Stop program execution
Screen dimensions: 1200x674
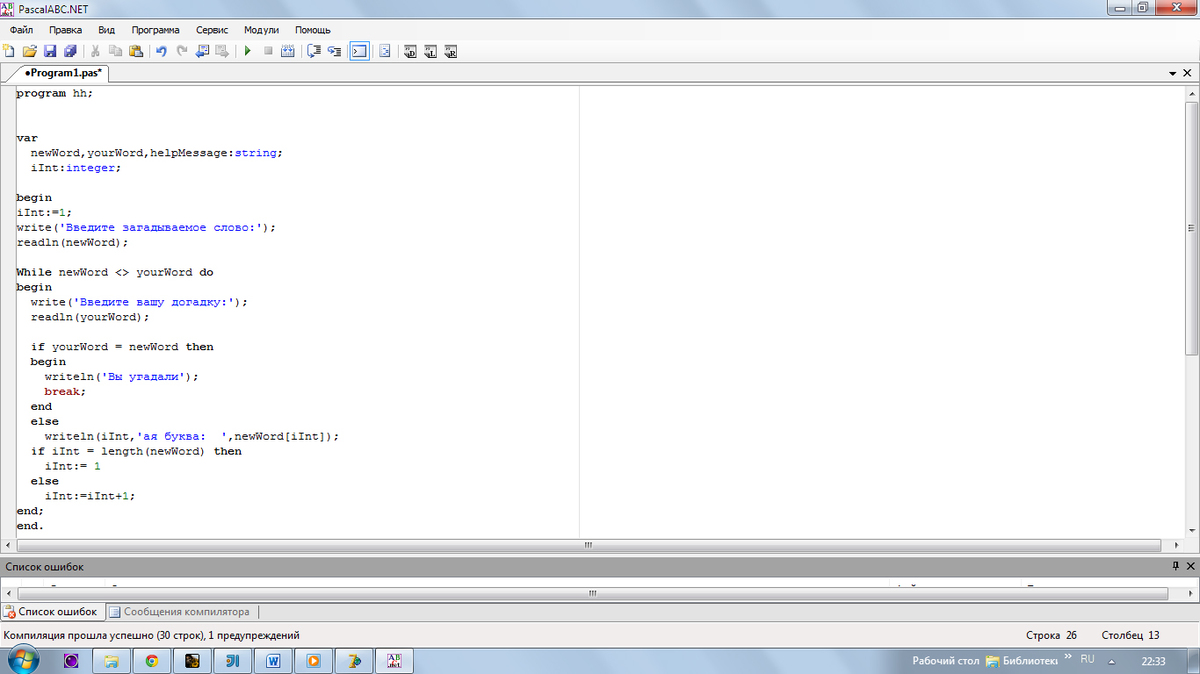[x=268, y=51]
